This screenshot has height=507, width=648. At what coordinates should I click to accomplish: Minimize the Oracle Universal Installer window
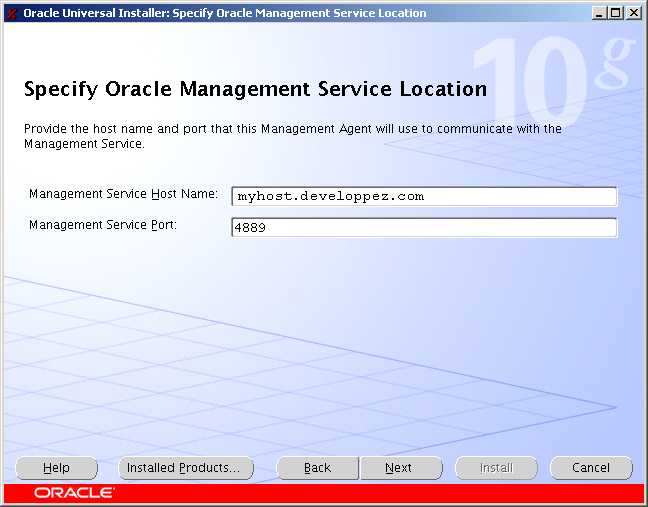click(599, 13)
